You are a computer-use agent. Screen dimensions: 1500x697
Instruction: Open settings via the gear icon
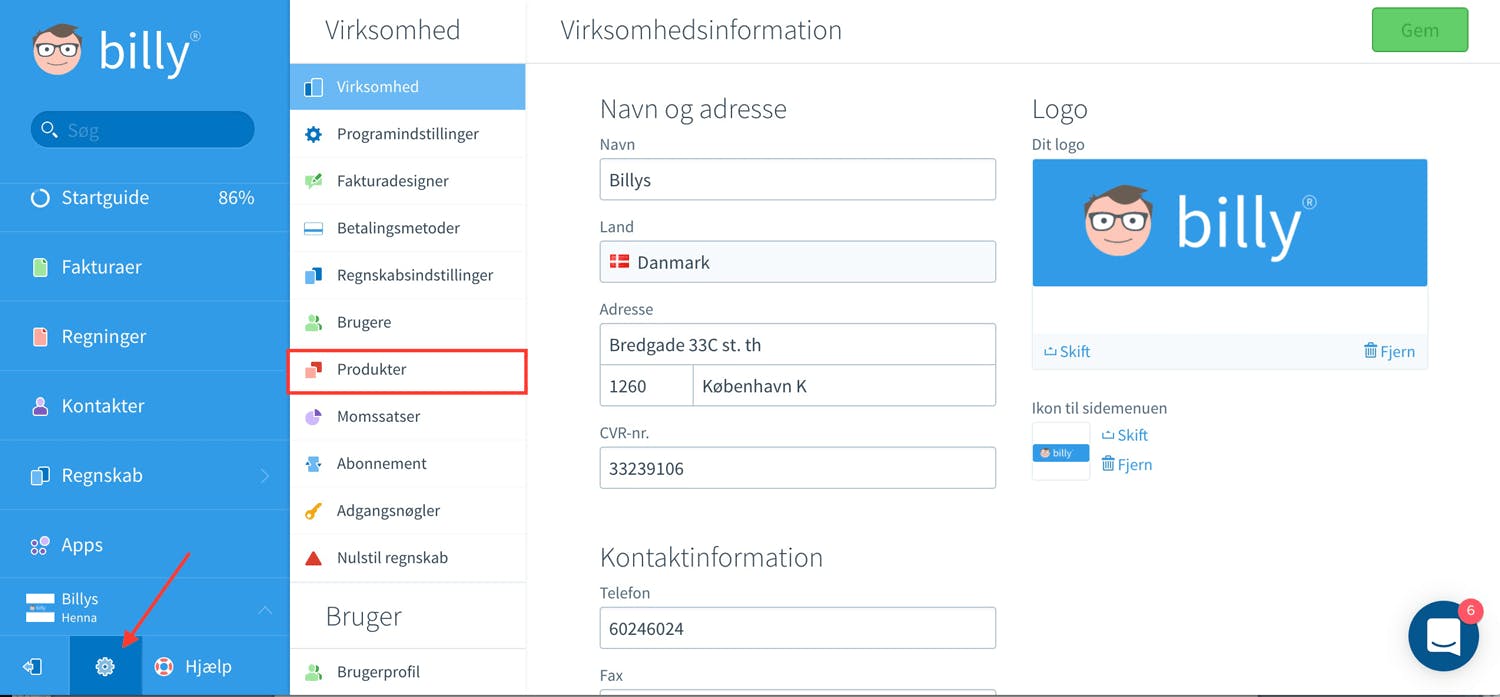tap(105, 667)
